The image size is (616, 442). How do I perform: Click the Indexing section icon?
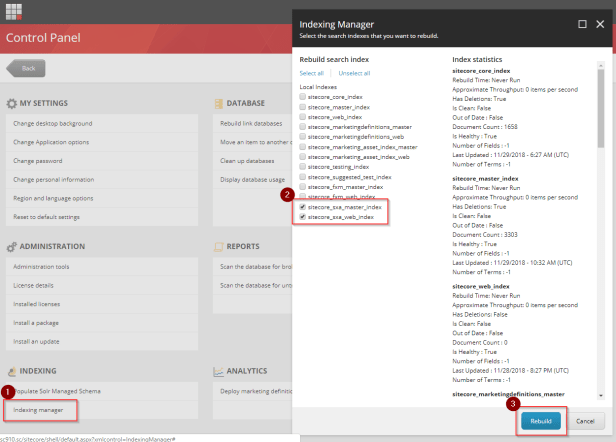(11, 371)
